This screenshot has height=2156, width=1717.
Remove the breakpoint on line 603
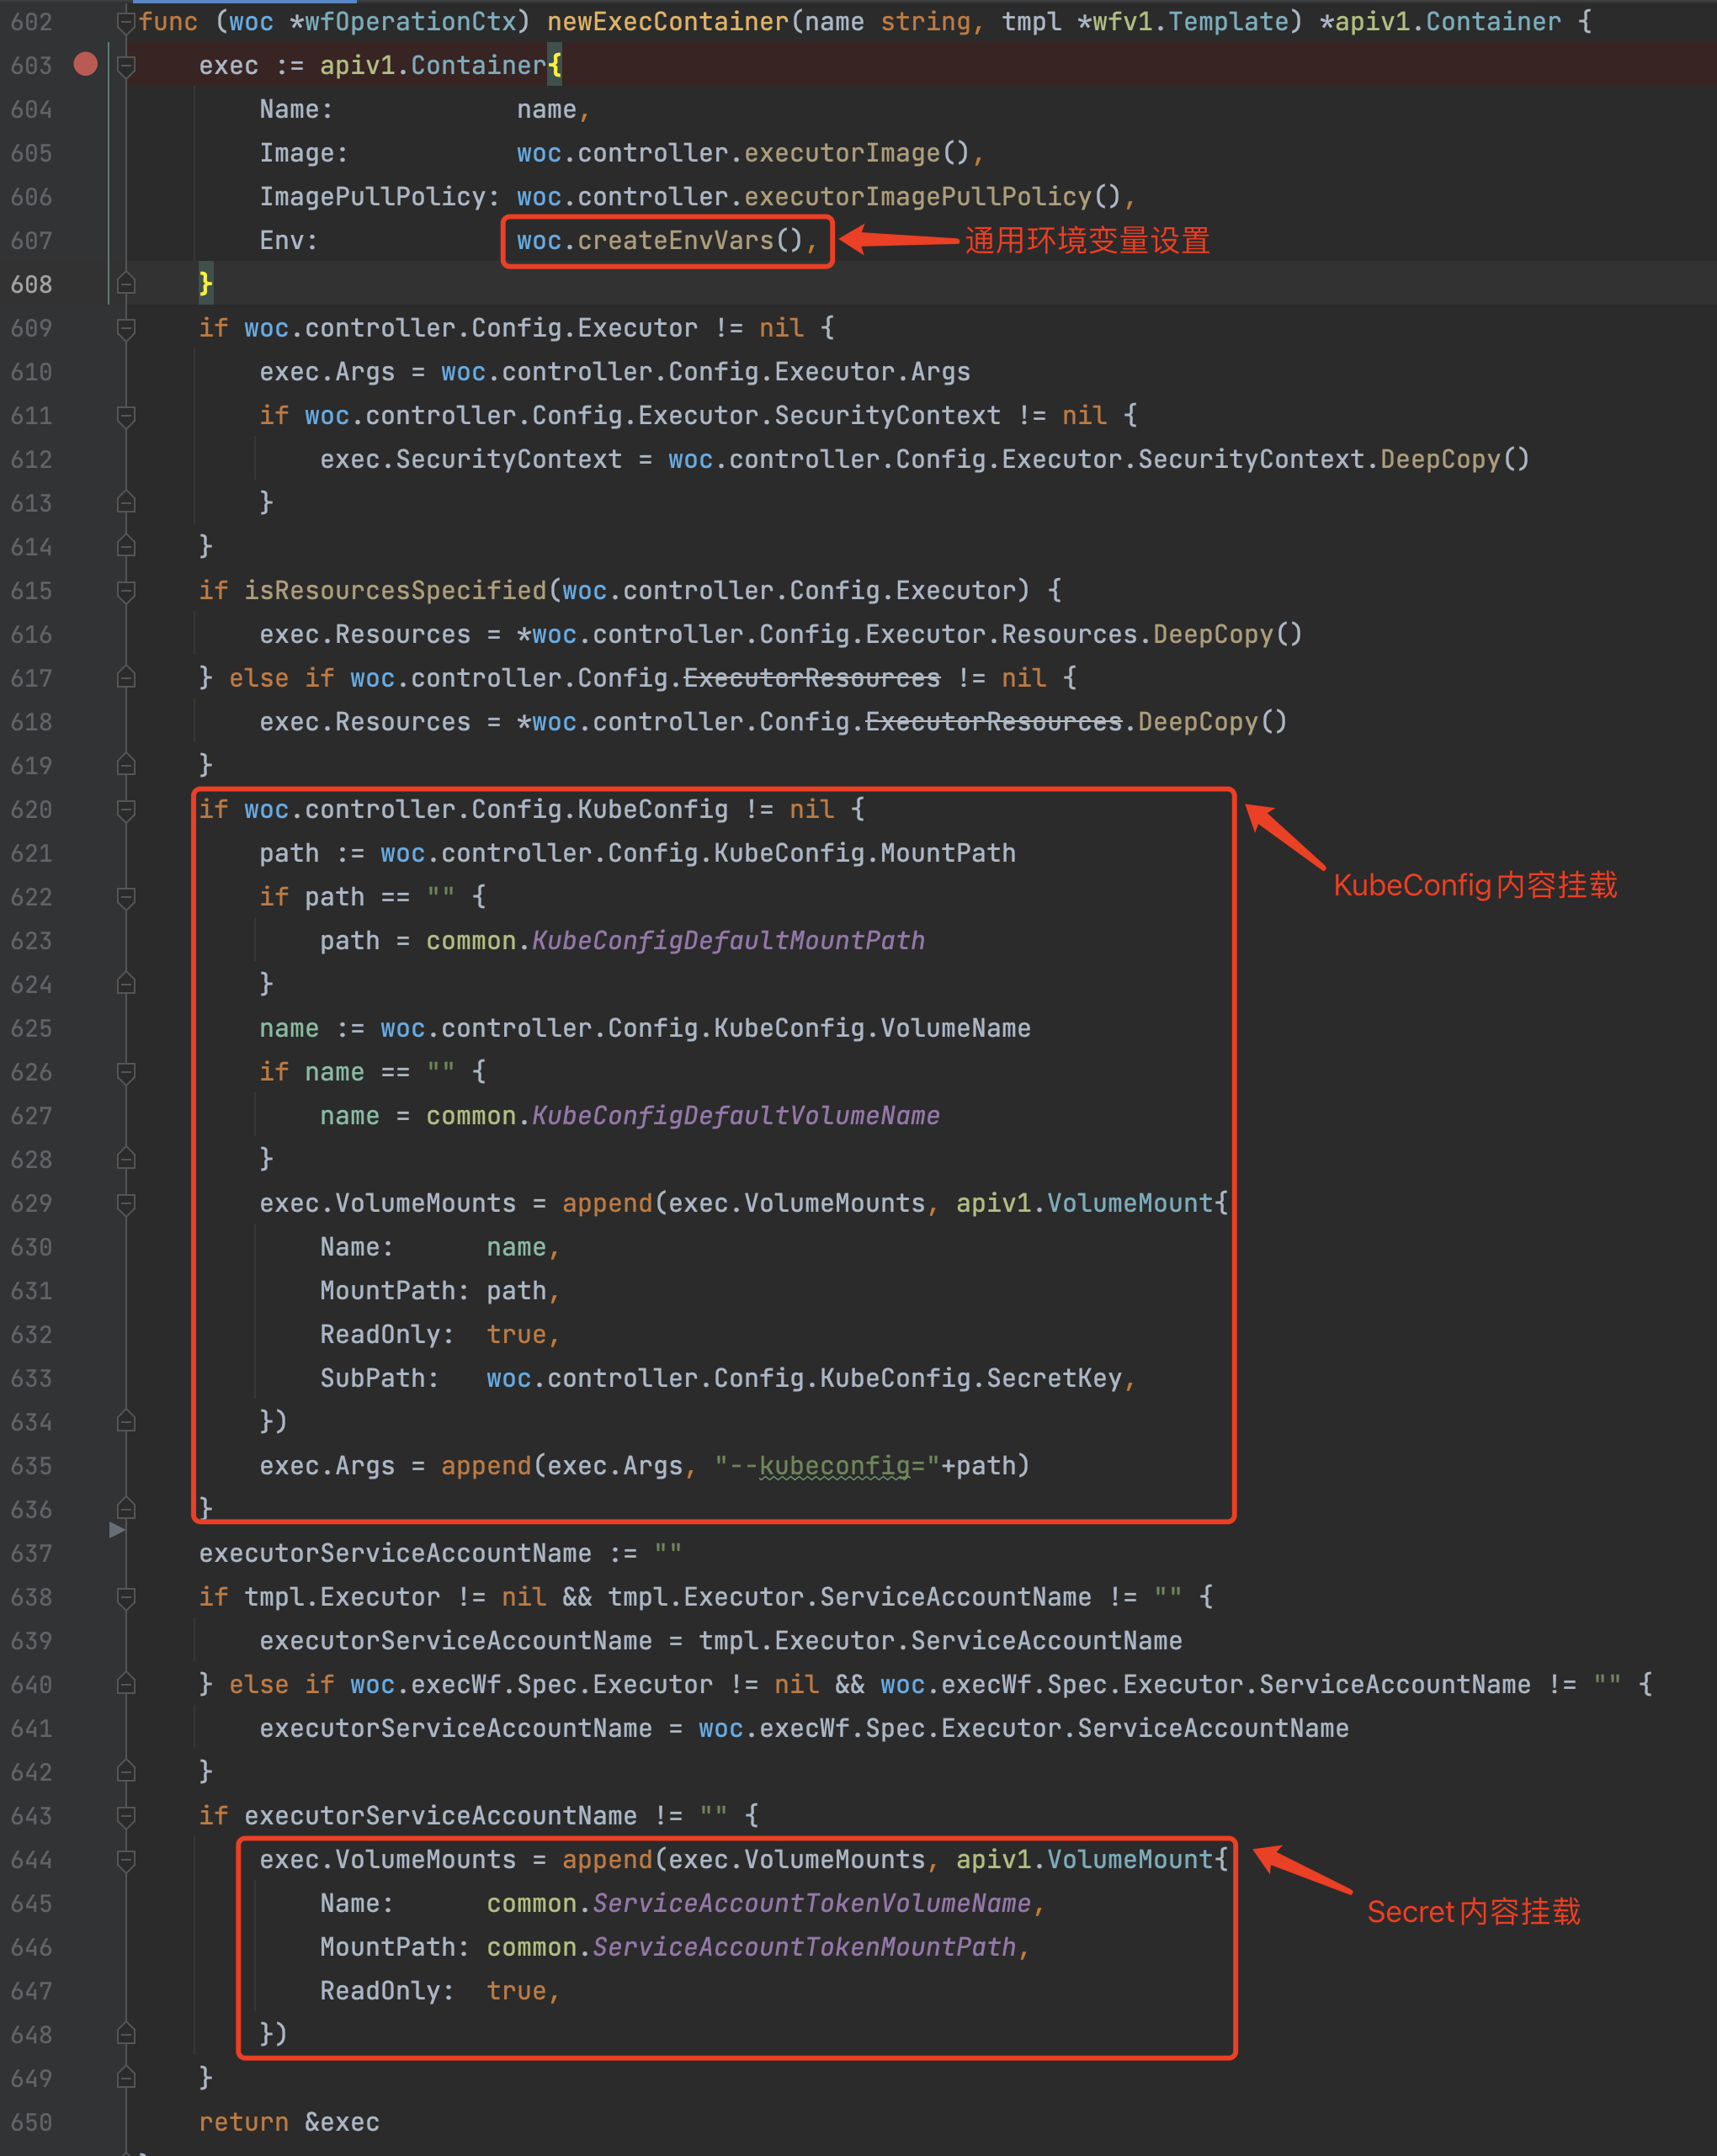pyautogui.click(x=86, y=65)
